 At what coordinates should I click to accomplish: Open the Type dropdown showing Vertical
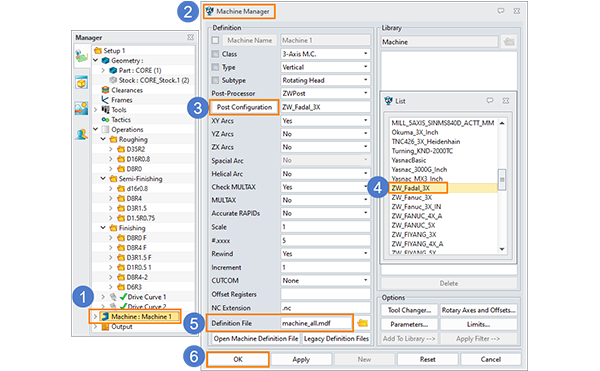(325, 67)
